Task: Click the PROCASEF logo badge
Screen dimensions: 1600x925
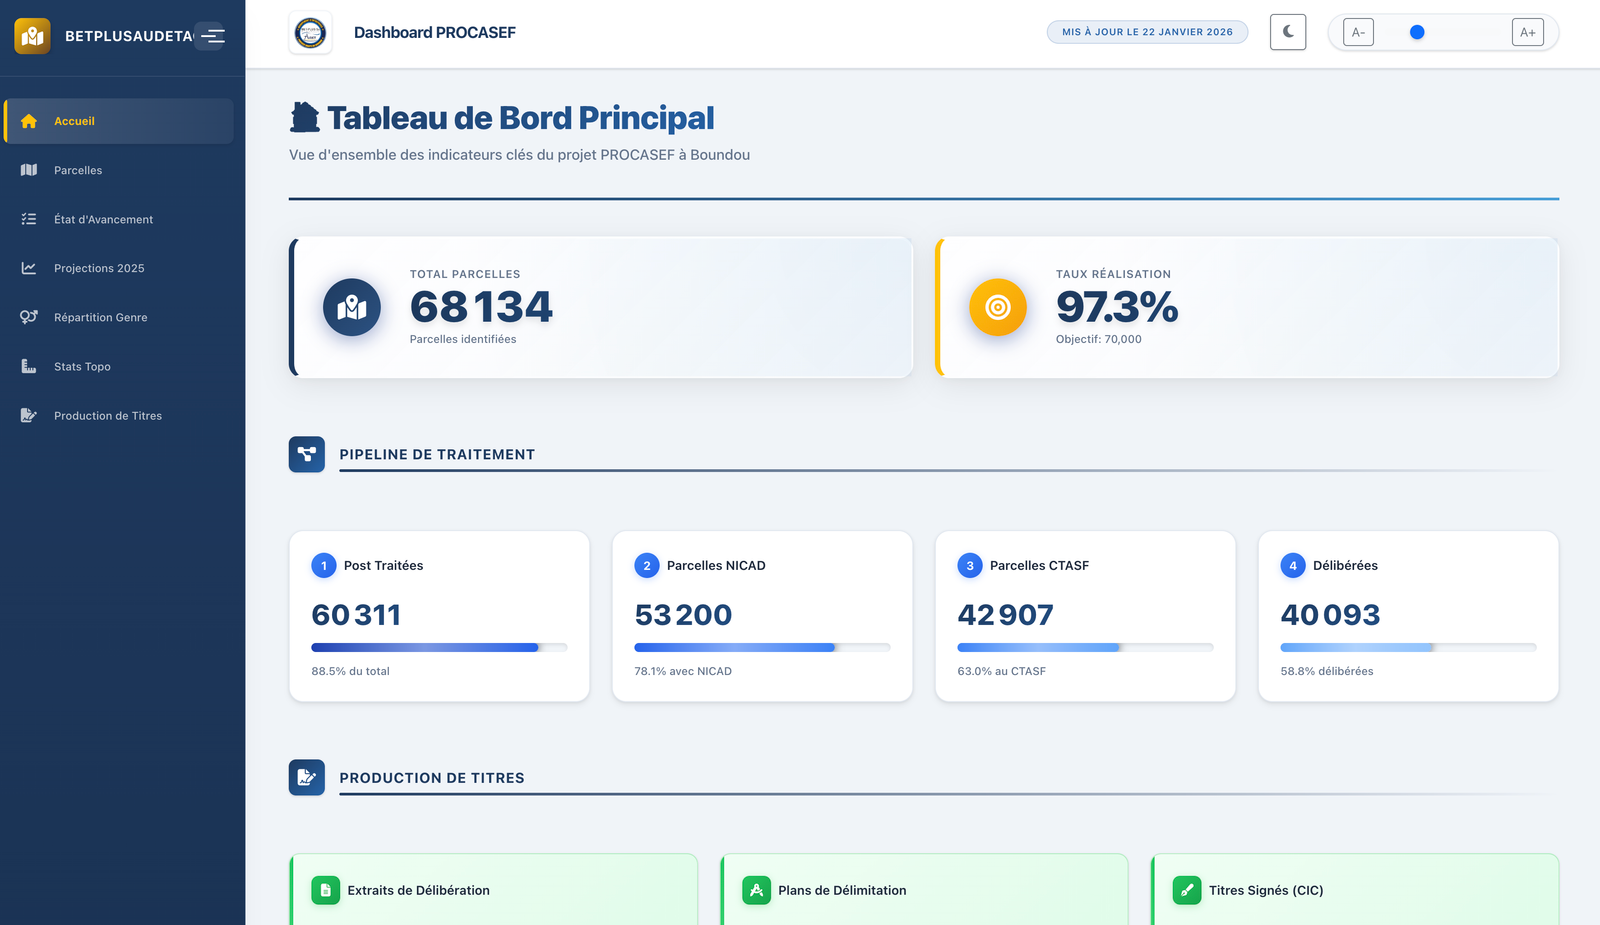Action: [310, 31]
